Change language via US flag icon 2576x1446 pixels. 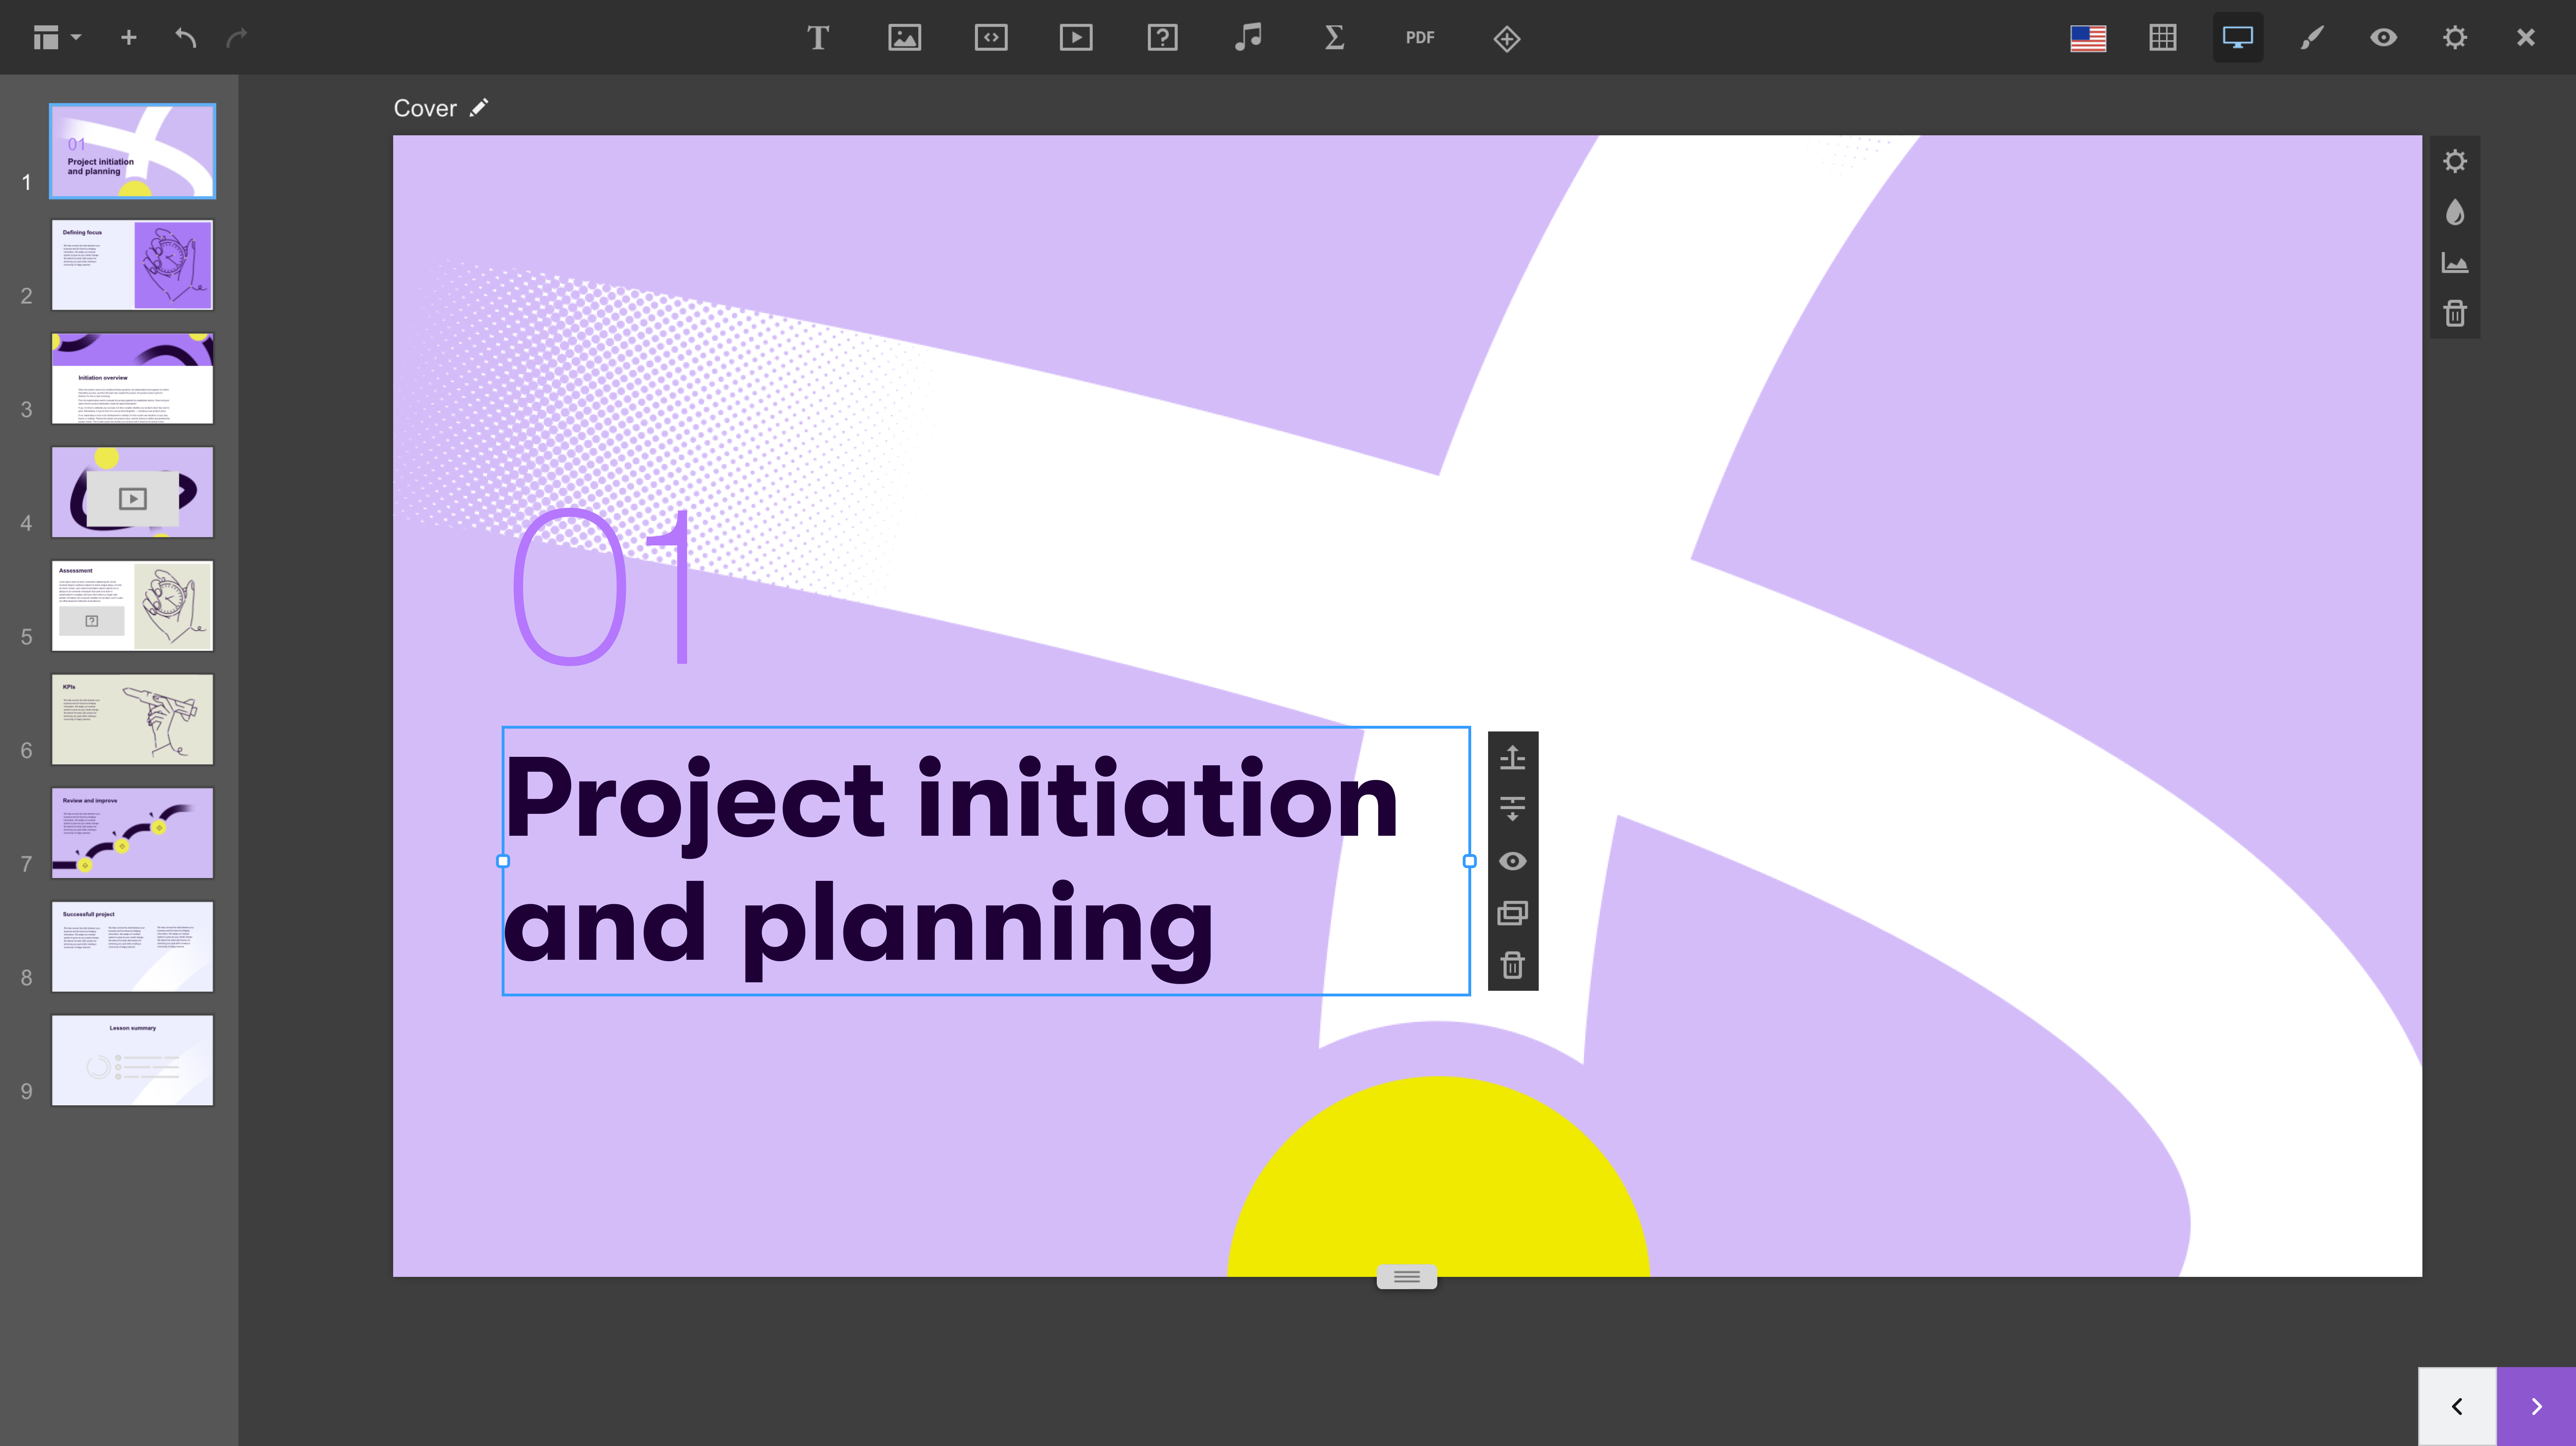pos(2088,38)
